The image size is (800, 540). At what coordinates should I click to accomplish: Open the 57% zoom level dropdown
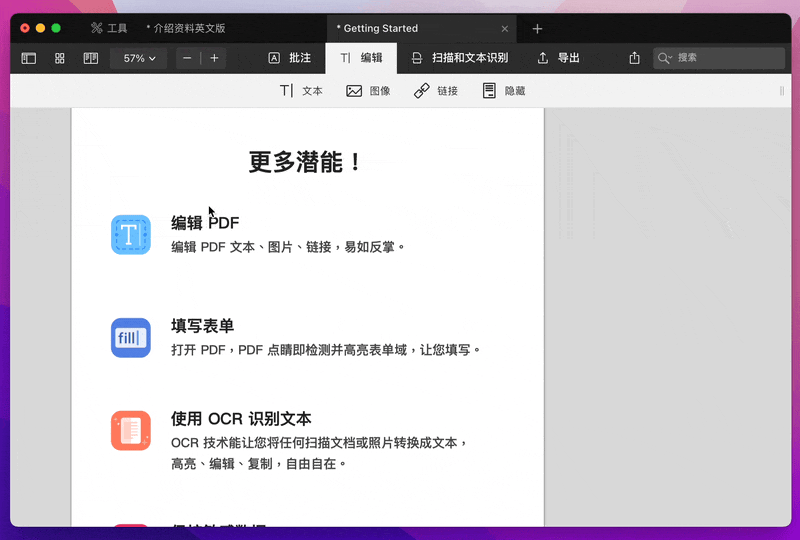[x=139, y=59]
